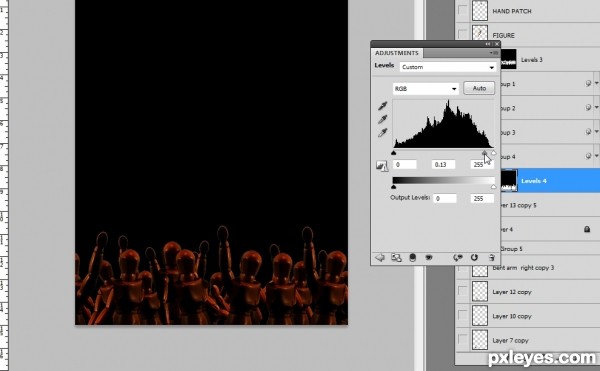
Task: Select the black point eyedropper
Action: point(382,106)
